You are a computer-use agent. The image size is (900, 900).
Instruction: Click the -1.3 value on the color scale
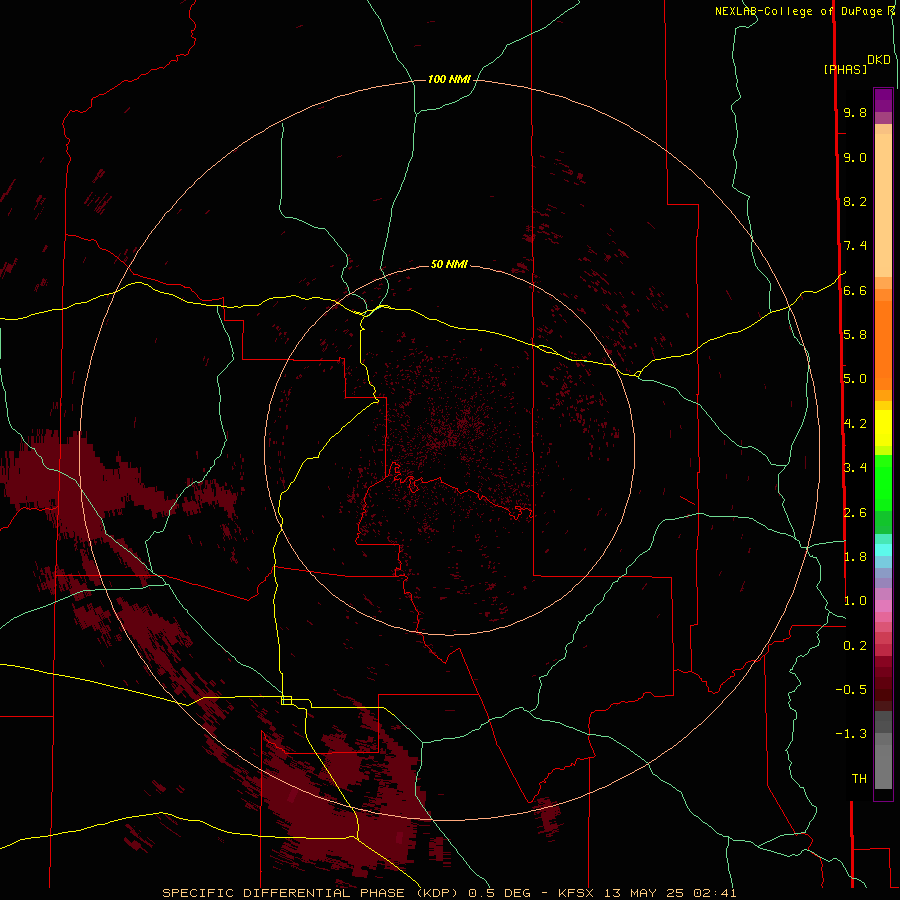(851, 734)
